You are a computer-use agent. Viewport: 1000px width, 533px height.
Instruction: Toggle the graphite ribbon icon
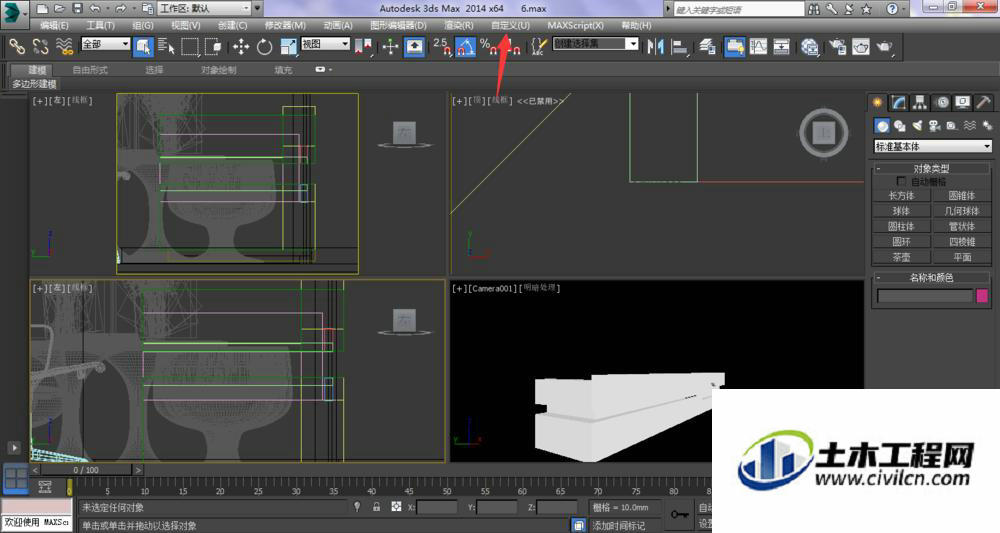coord(734,46)
